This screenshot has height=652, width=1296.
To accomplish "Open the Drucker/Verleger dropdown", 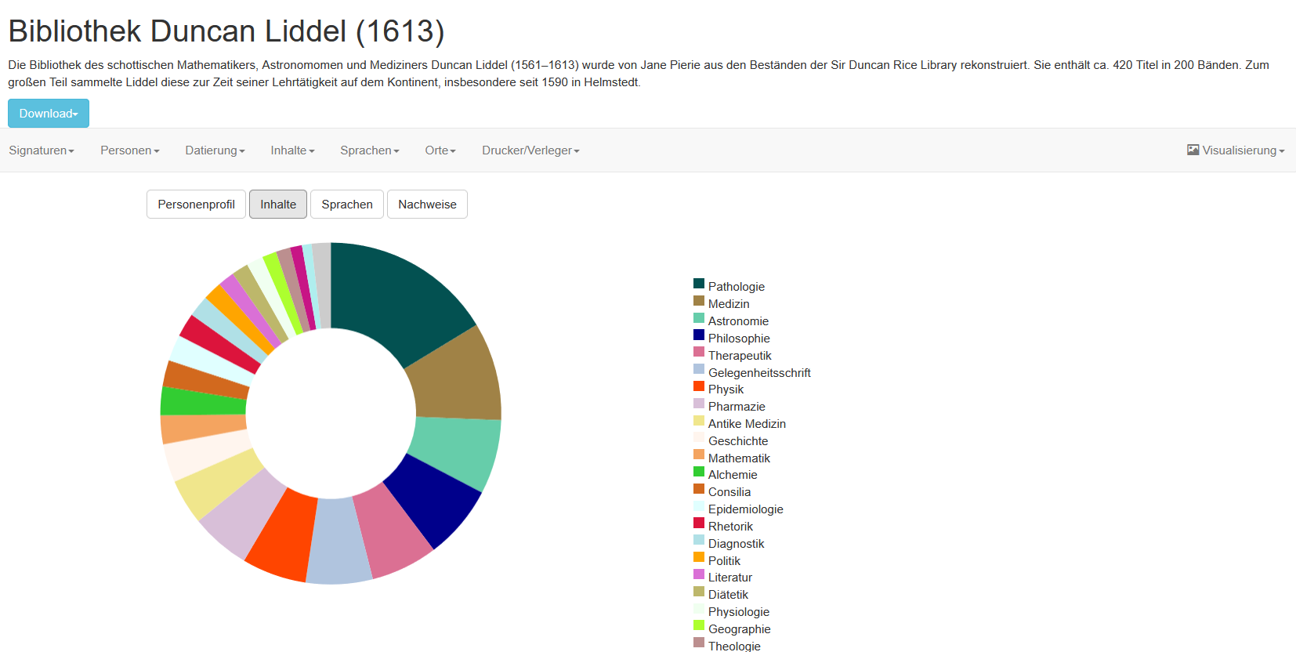I will (x=530, y=150).
